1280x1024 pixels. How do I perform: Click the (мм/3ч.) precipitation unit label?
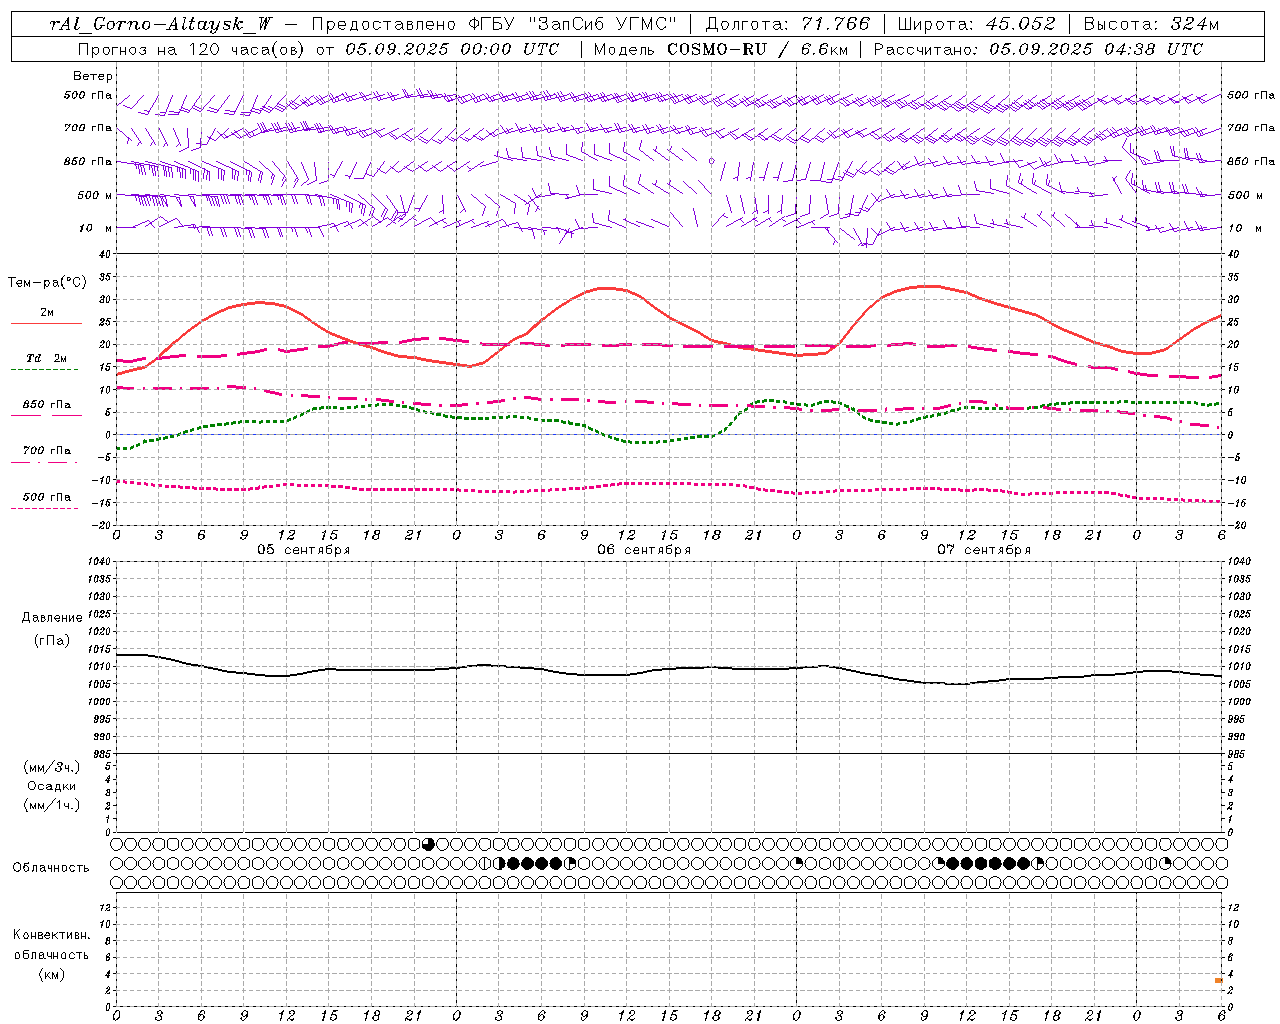52,767
